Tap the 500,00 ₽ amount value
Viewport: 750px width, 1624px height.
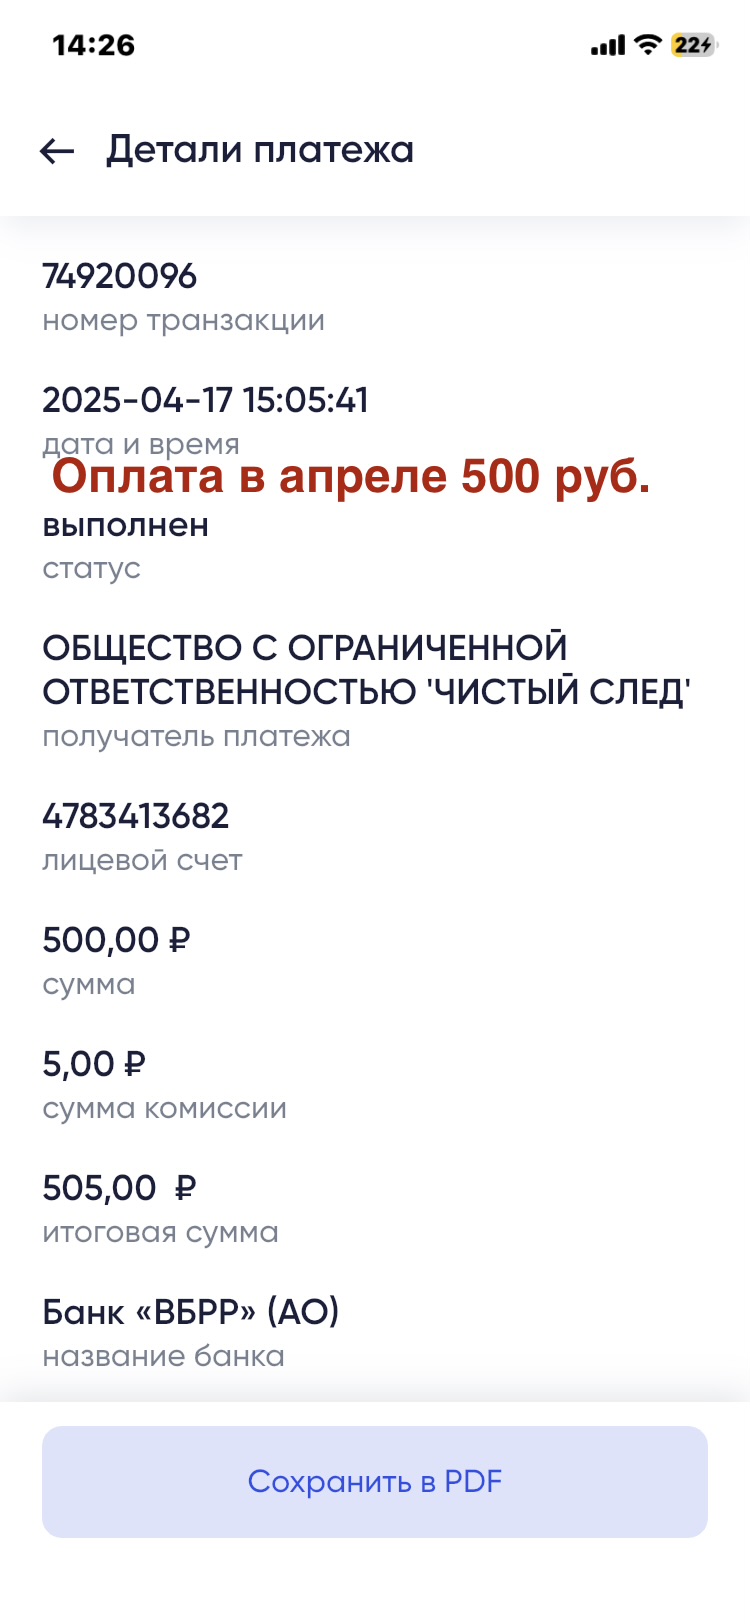[x=116, y=940]
